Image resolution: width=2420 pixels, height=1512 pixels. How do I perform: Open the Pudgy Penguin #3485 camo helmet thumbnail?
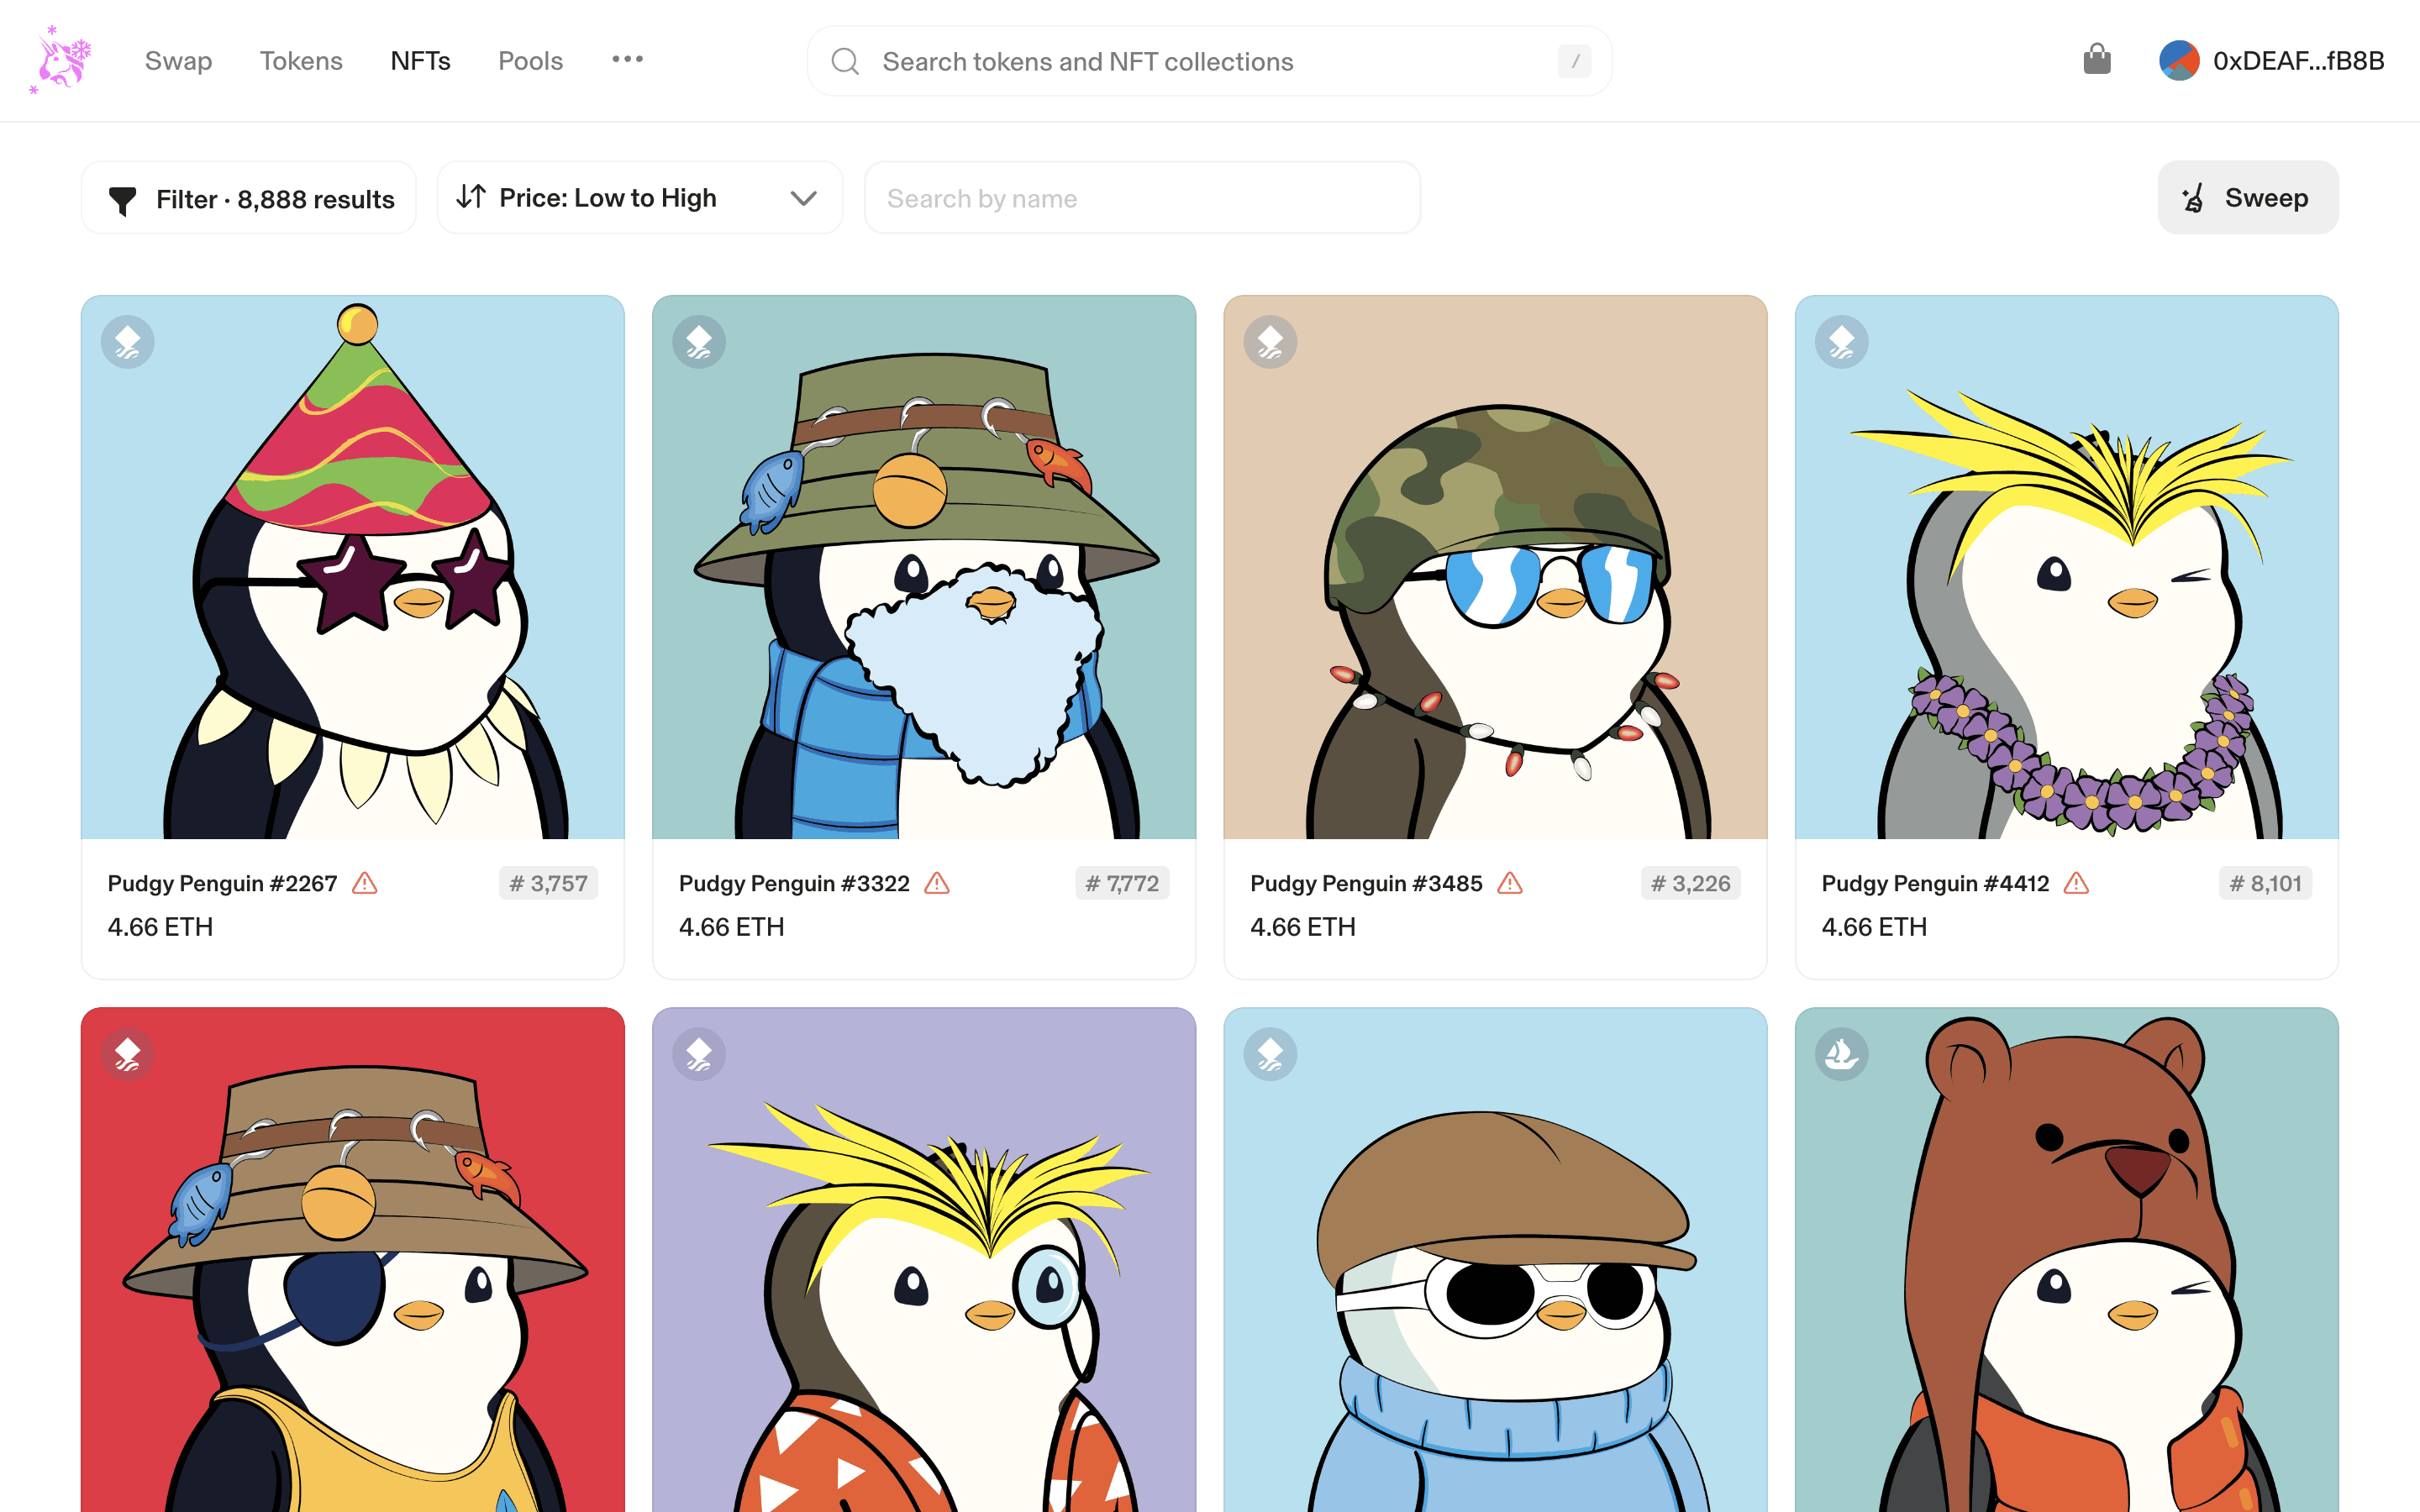point(1495,567)
